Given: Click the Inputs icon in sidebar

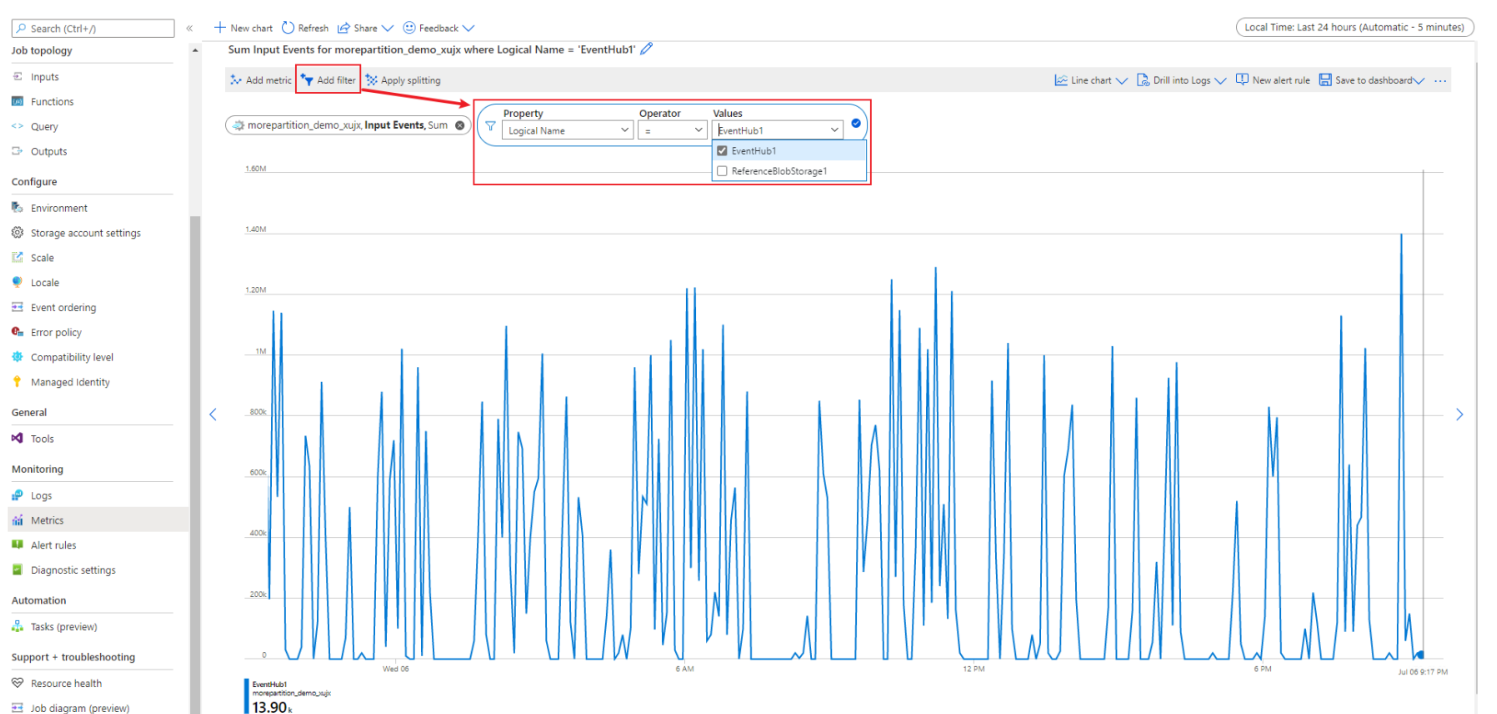Looking at the screenshot, I should point(17,77).
